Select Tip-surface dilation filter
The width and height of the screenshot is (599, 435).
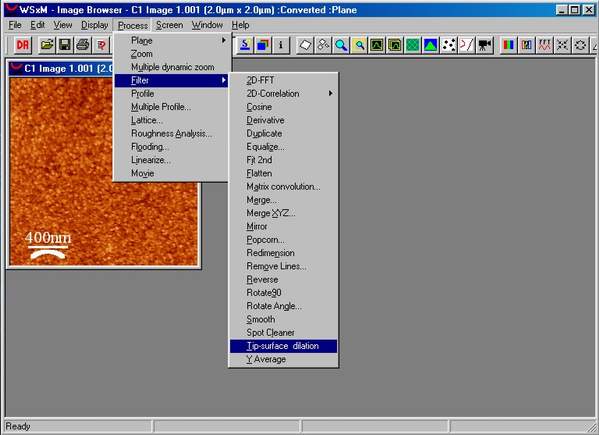pos(283,346)
